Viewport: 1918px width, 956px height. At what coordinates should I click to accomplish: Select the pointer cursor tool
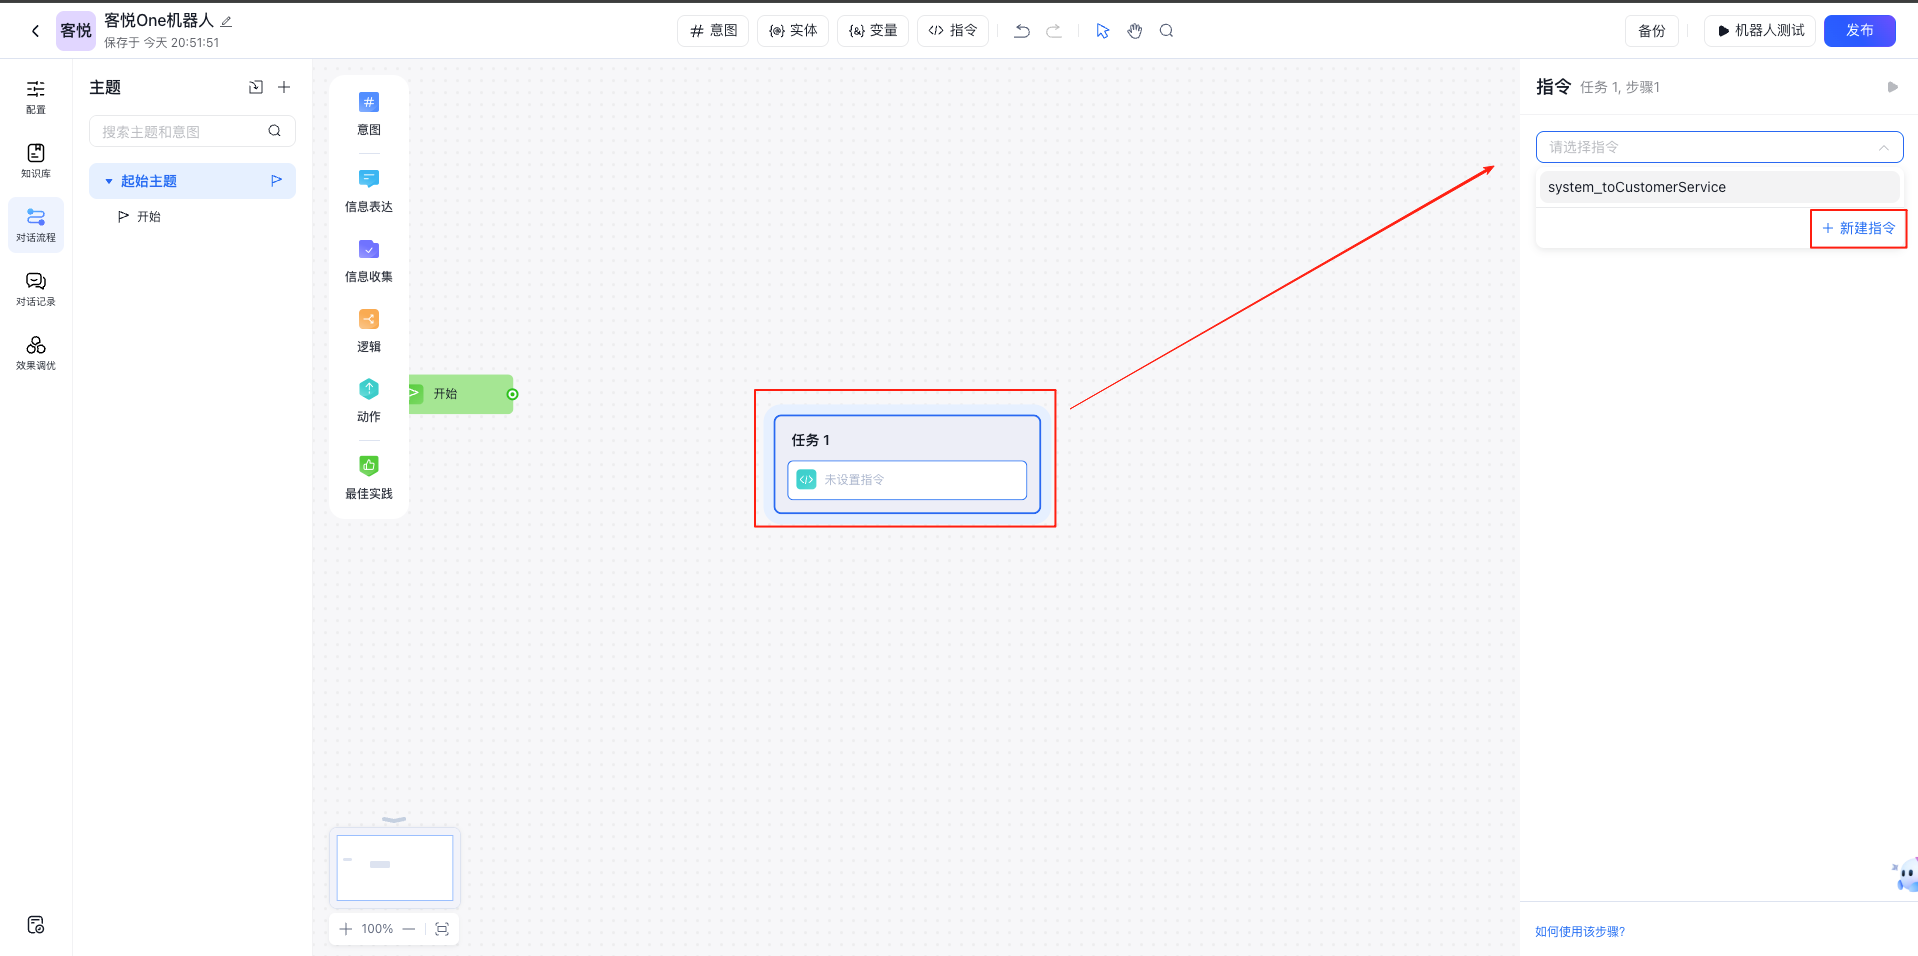coord(1102,31)
